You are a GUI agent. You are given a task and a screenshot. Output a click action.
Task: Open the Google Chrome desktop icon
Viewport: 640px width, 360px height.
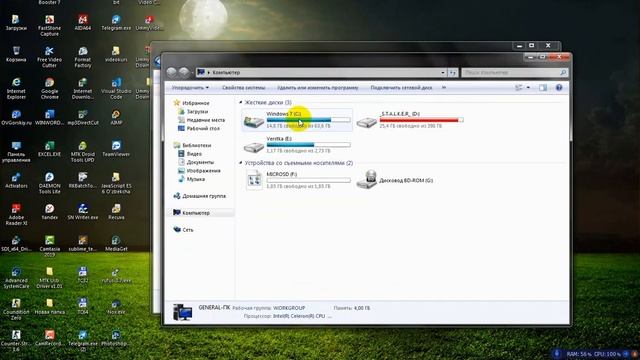tap(49, 89)
